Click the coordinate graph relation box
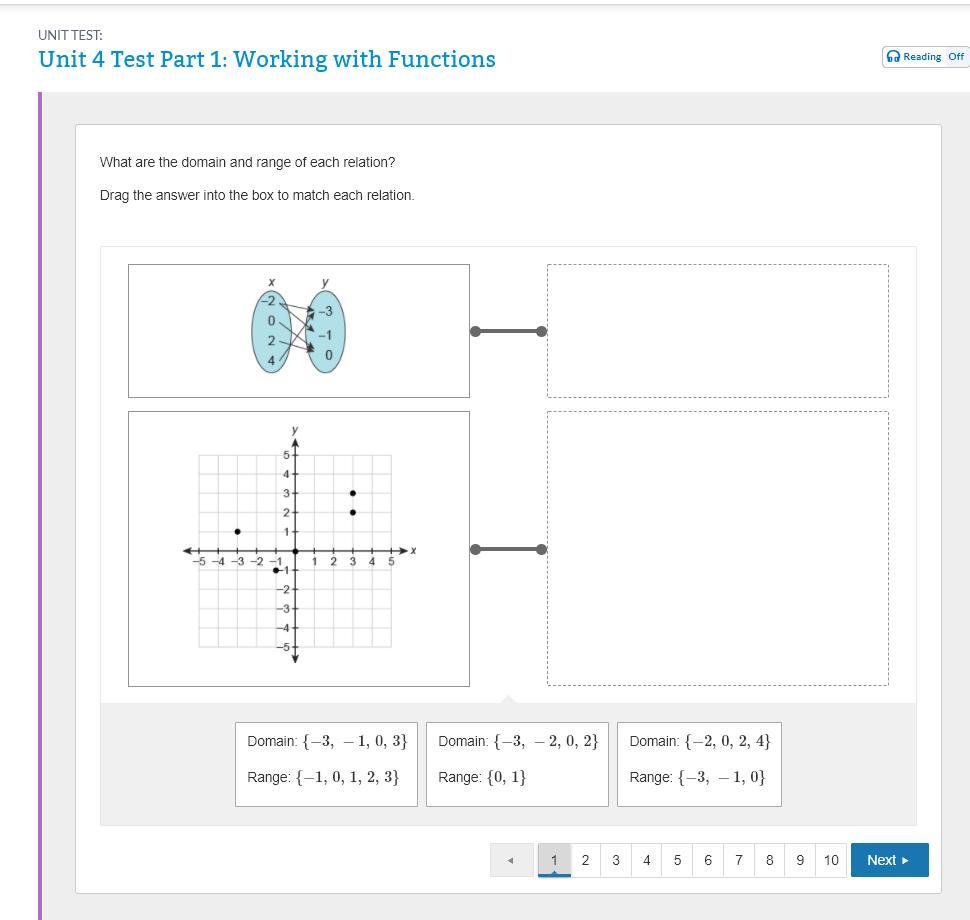970x920 pixels. [x=298, y=549]
